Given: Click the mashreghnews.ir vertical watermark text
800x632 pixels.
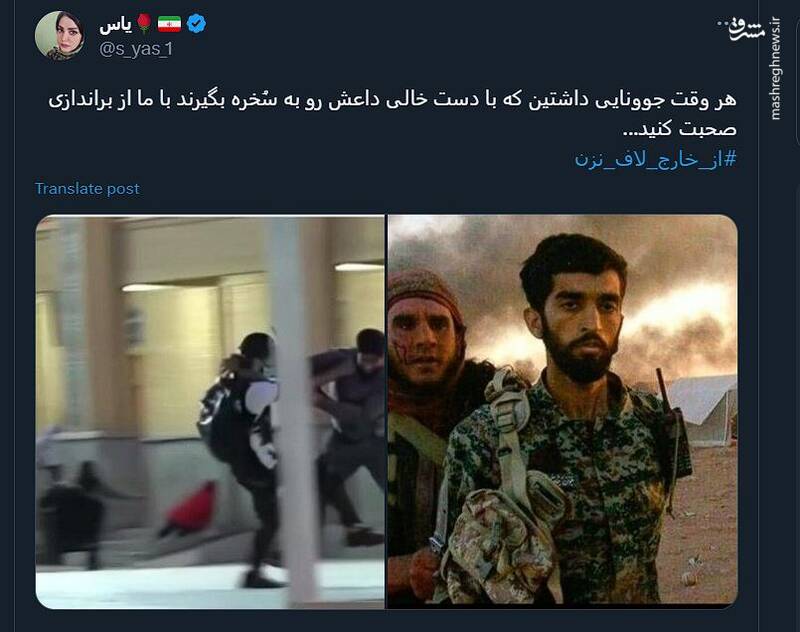Looking at the screenshot, I should 776,69.
